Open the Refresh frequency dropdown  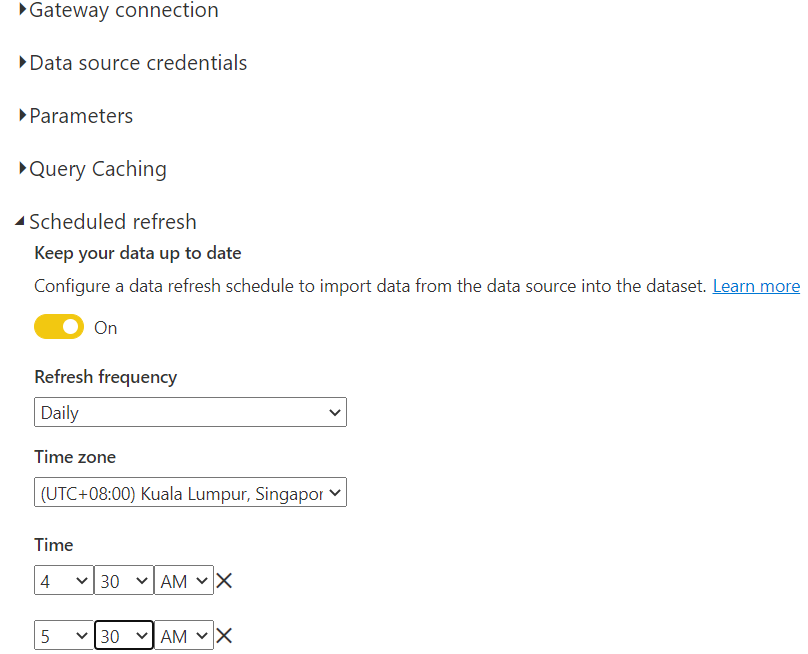pos(190,412)
